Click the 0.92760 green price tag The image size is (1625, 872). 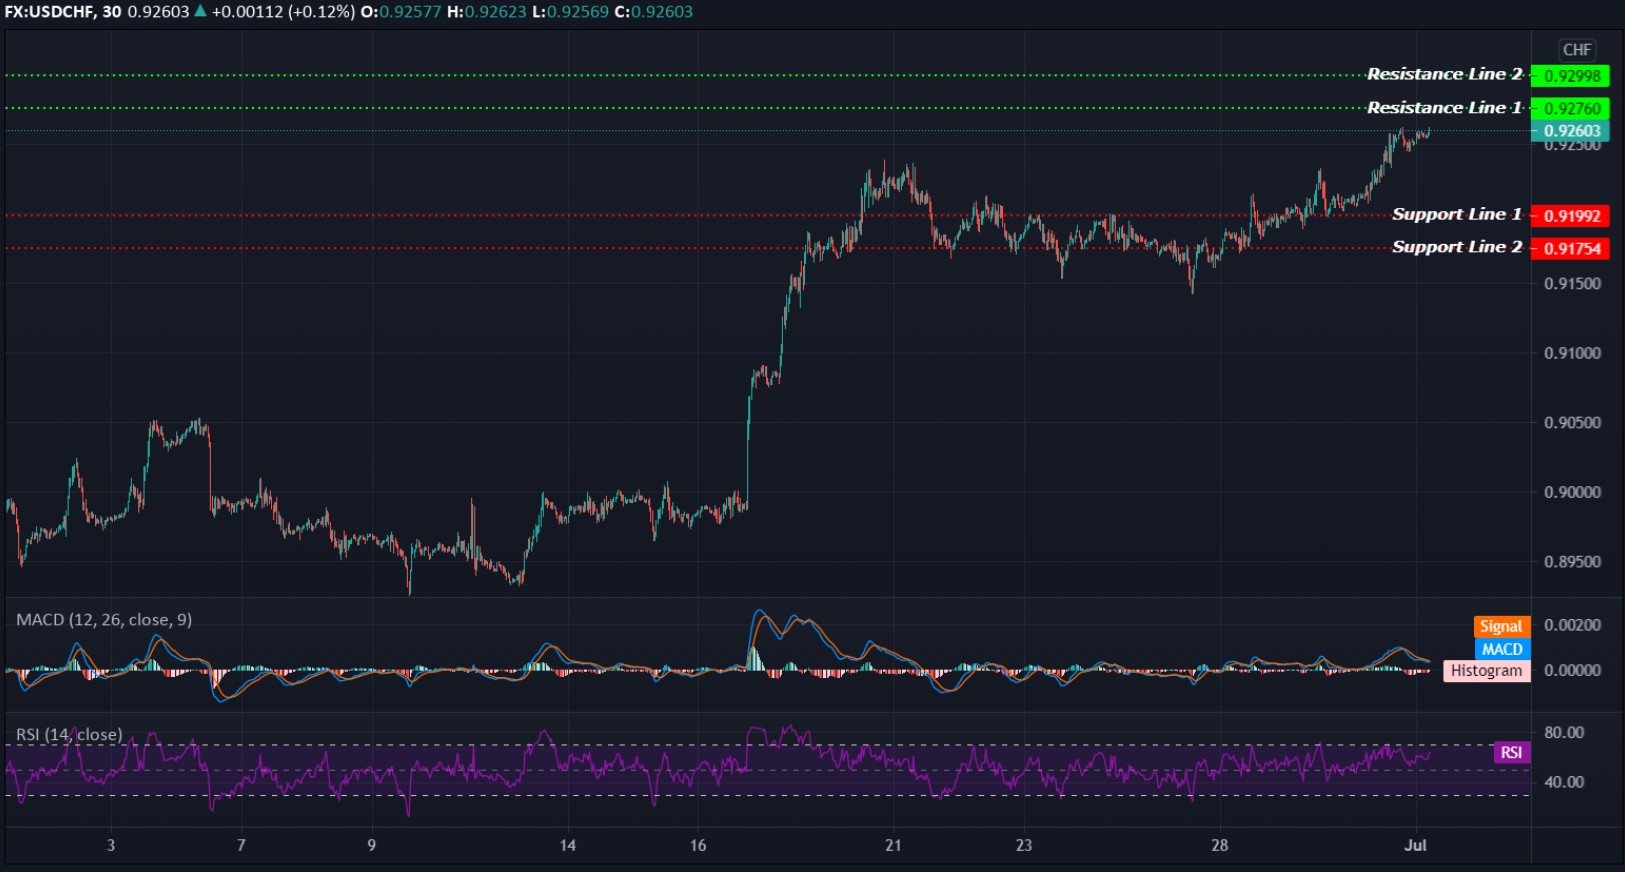[x=1570, y=108]
